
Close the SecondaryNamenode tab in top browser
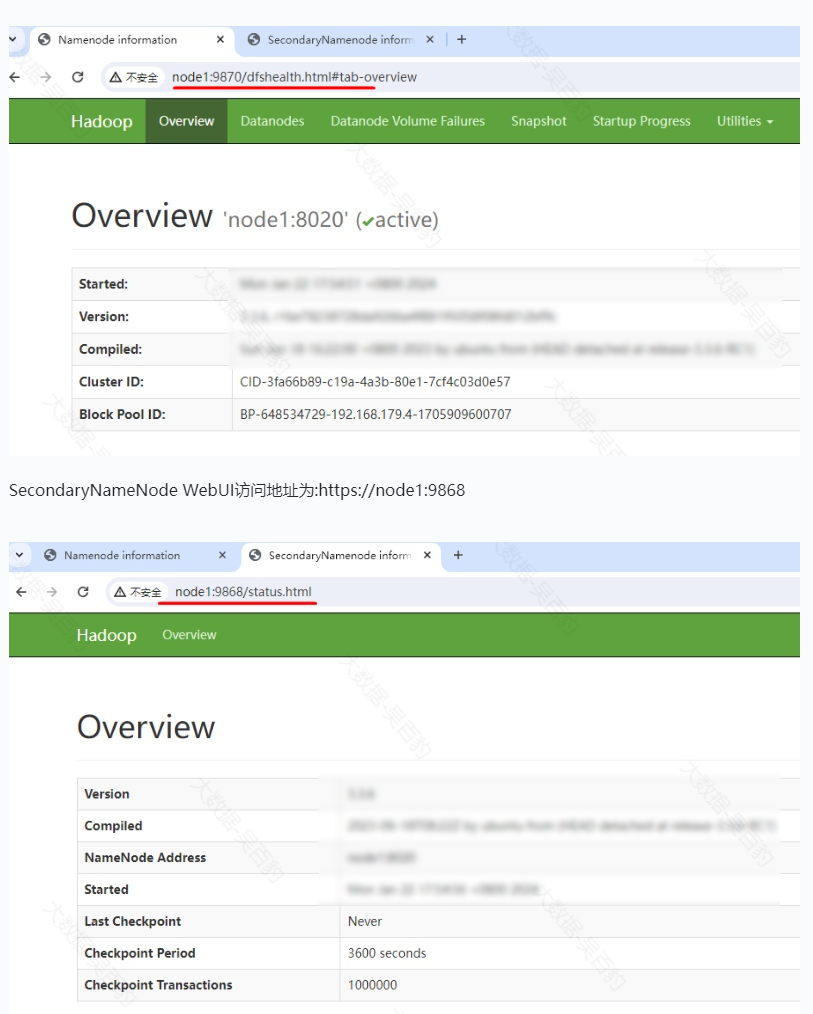click(x=429, y=39)
